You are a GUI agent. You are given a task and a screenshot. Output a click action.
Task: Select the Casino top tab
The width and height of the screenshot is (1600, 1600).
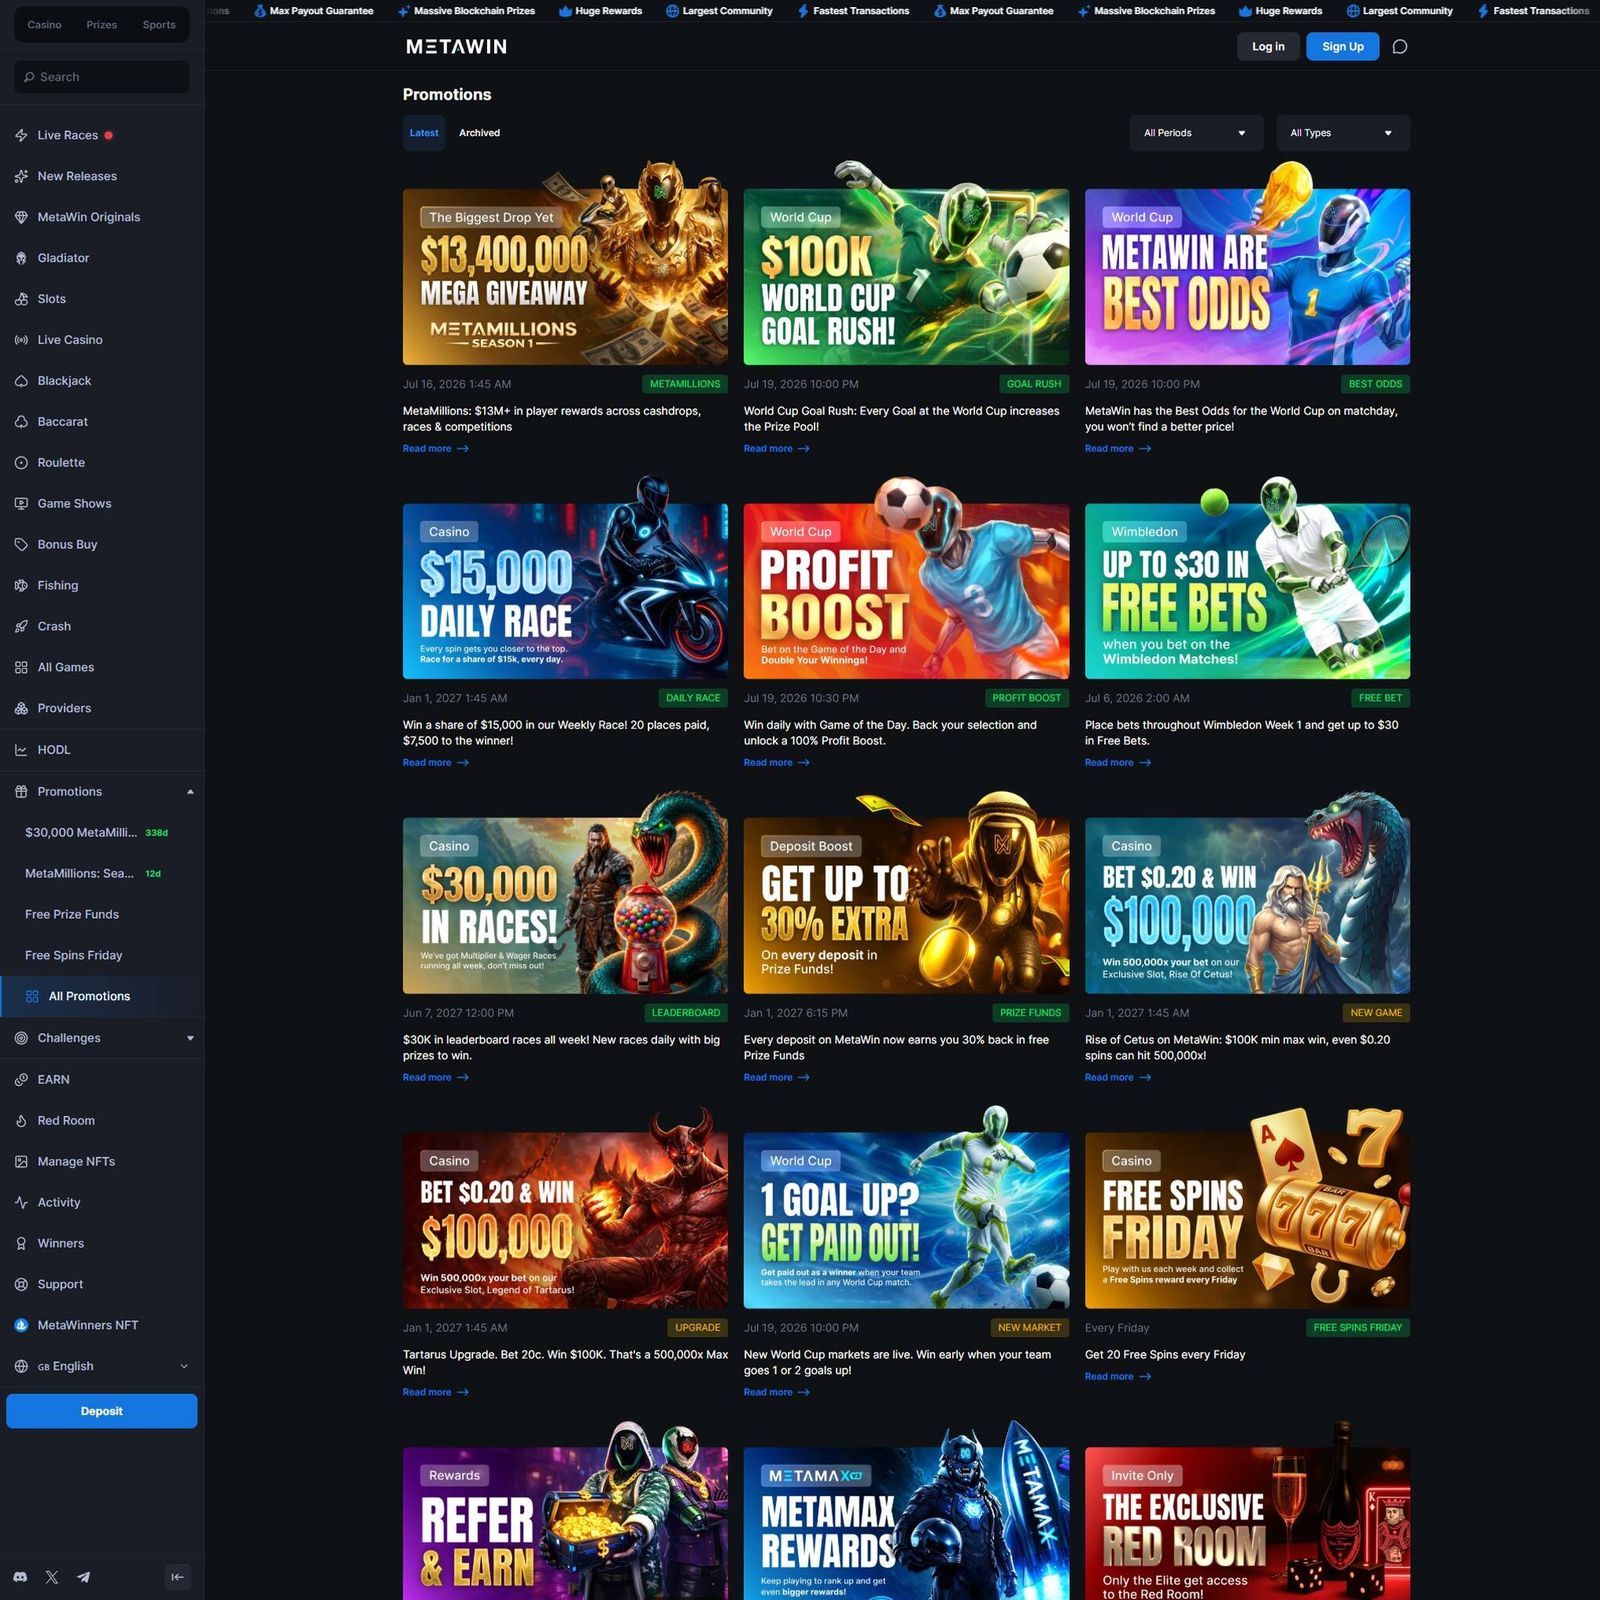click(x=44, y=25)
